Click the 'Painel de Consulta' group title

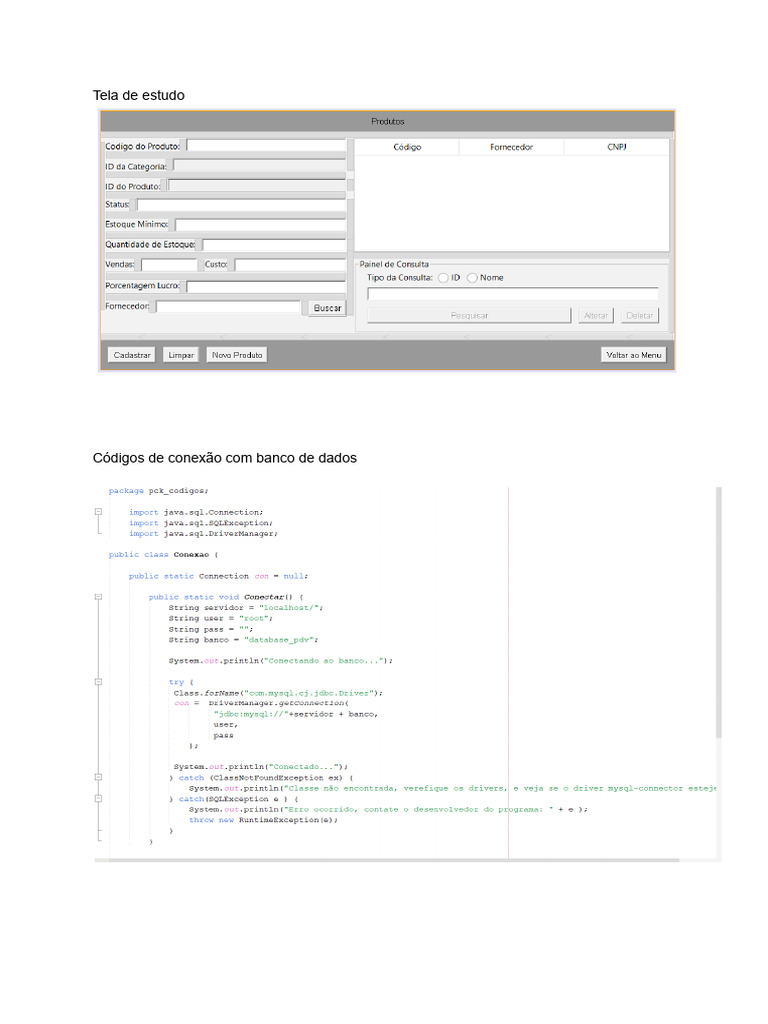pos(394,264)
